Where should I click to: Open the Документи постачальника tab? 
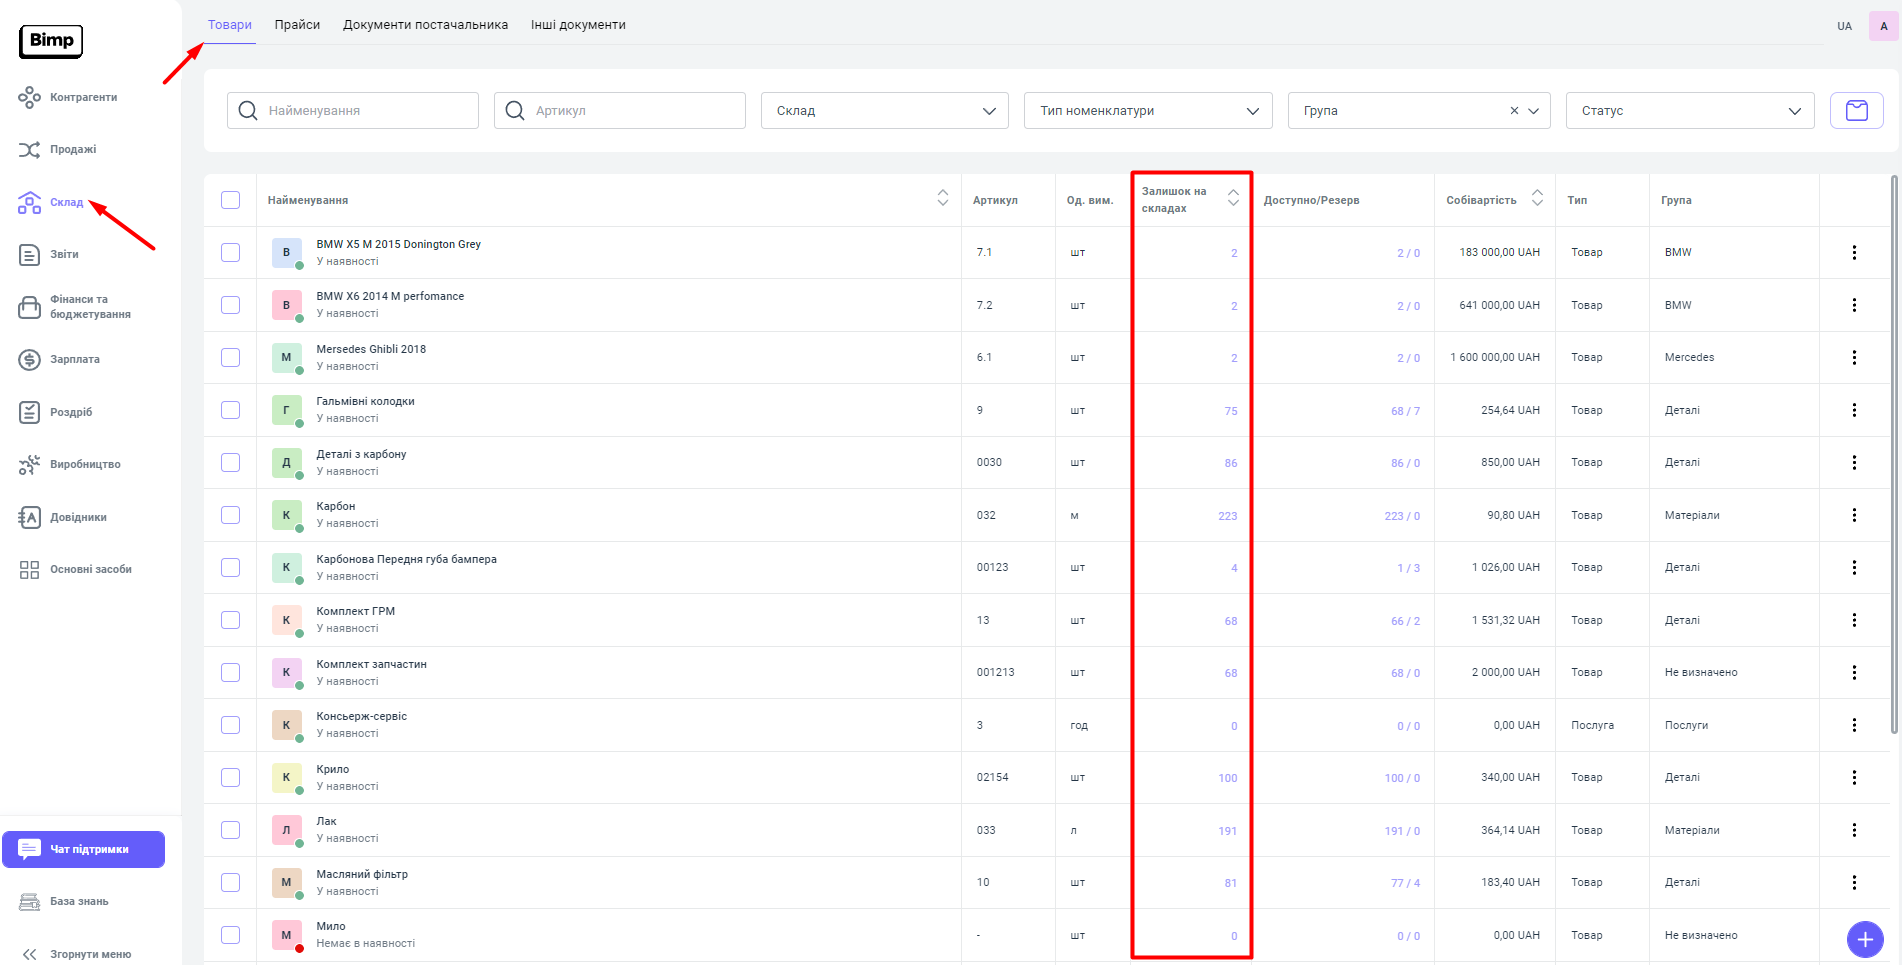coord(425,25)
